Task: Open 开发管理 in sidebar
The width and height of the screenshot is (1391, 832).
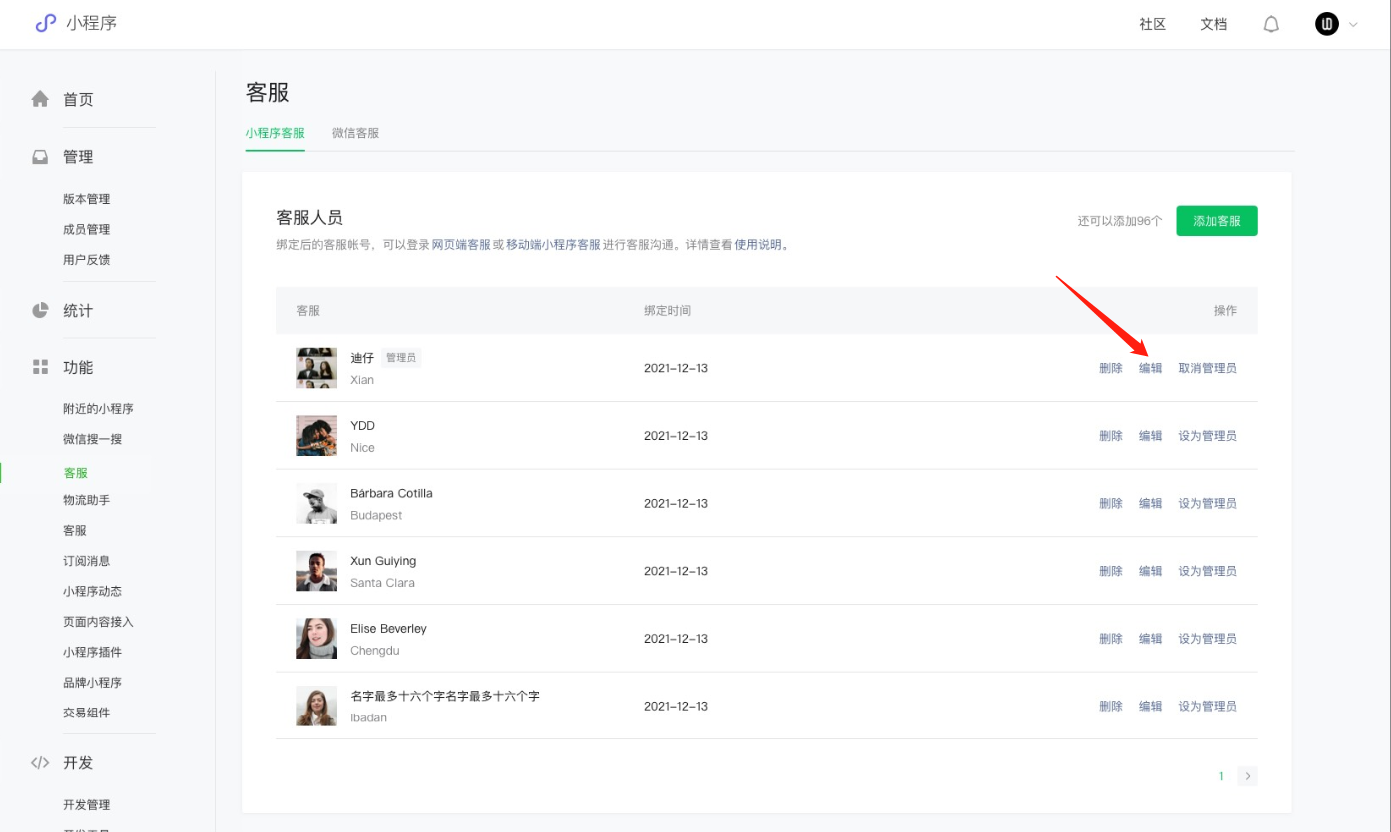Action: [86, 805]
